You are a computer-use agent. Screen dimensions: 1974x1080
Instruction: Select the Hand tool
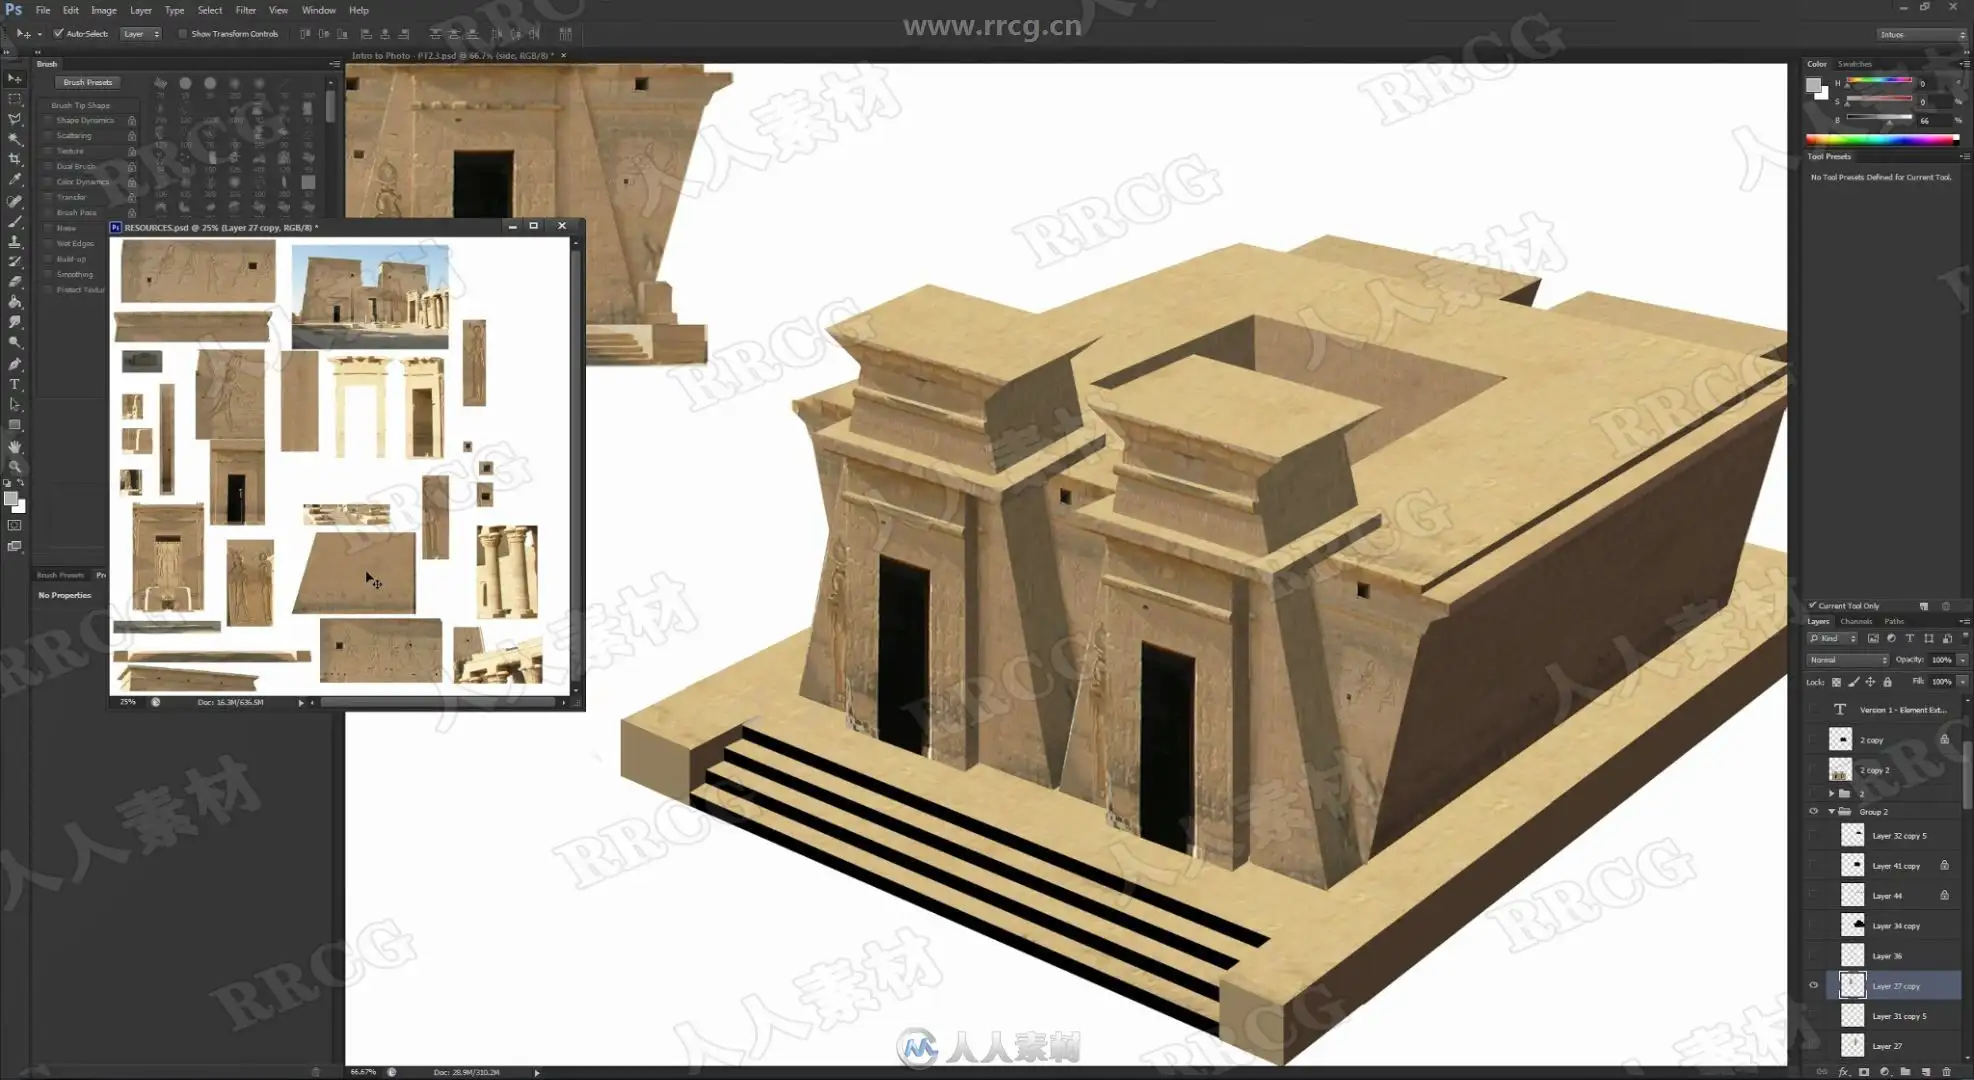click(x=15, y=446)
